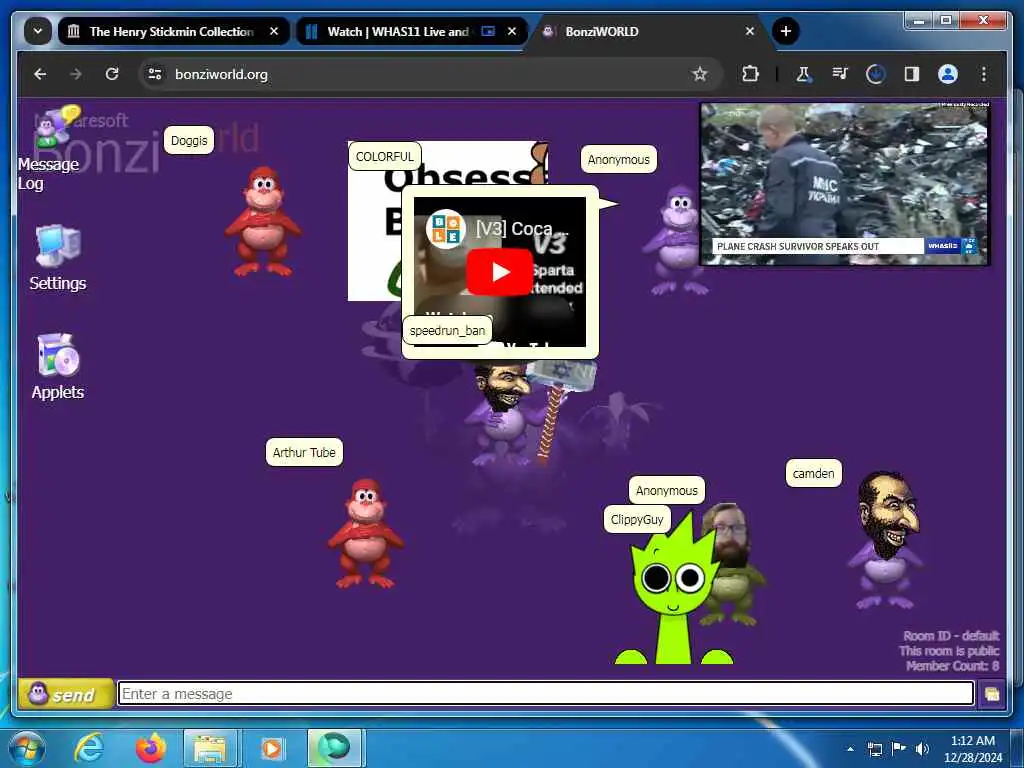Go forward one page
This screenshot has width=1024, height=768.
pyautogui.click(x=76, y=74)
